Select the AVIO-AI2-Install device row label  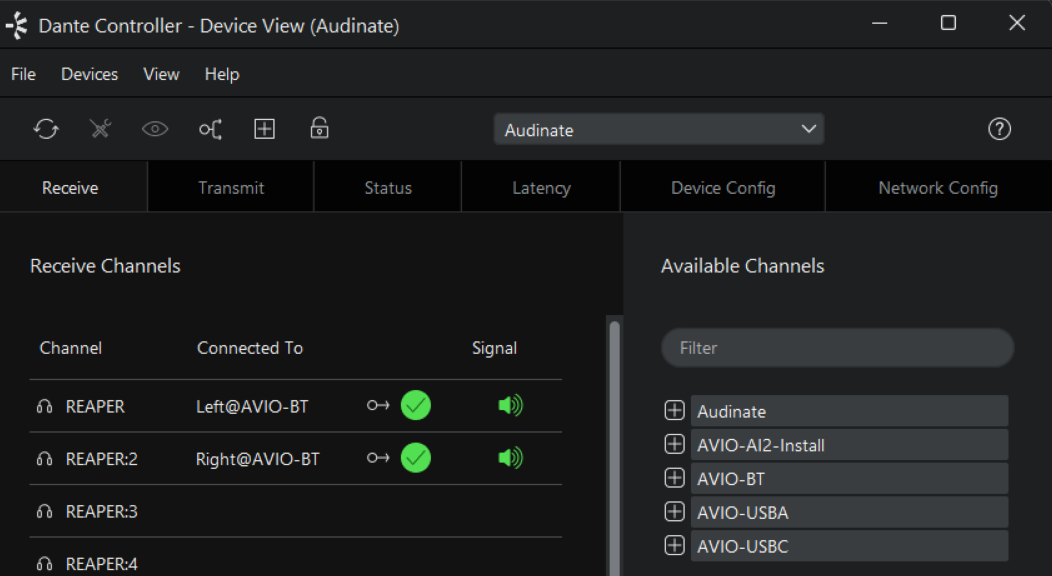(x=849, y=445)
